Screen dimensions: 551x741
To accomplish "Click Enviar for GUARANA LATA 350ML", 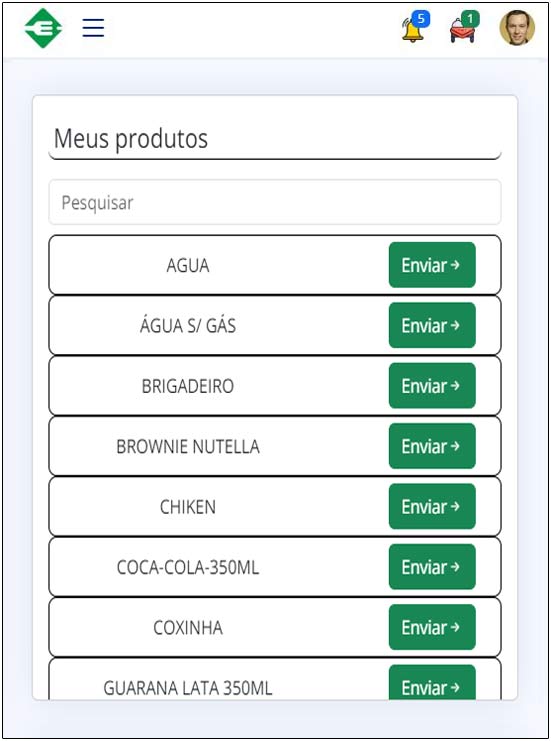I will point(432,683).
